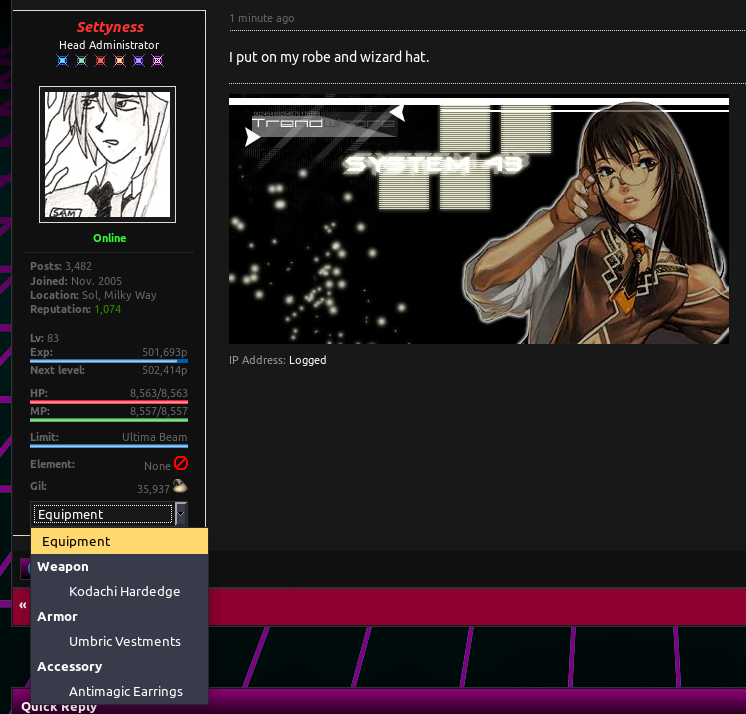
Task: Click the Logged IP address link
Action: click(307, 360)
